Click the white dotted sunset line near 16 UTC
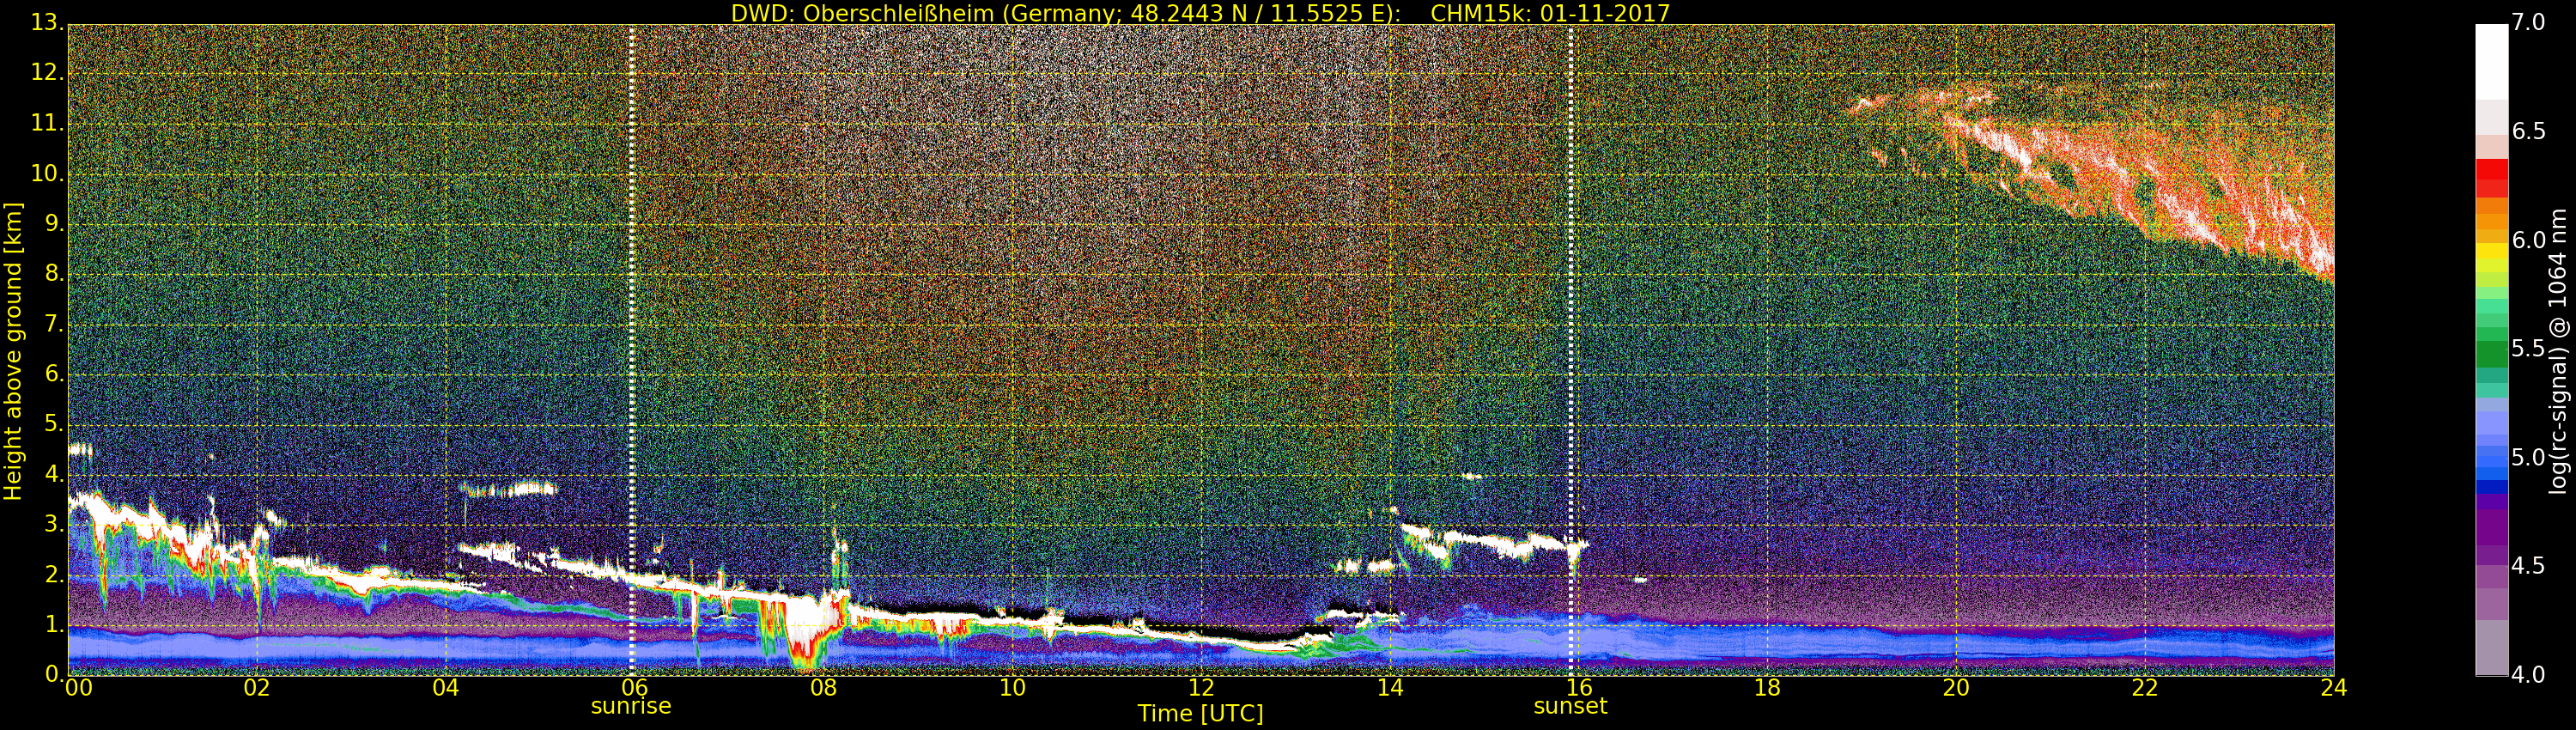This screenshot has height=730, width=2576. 1571,300
